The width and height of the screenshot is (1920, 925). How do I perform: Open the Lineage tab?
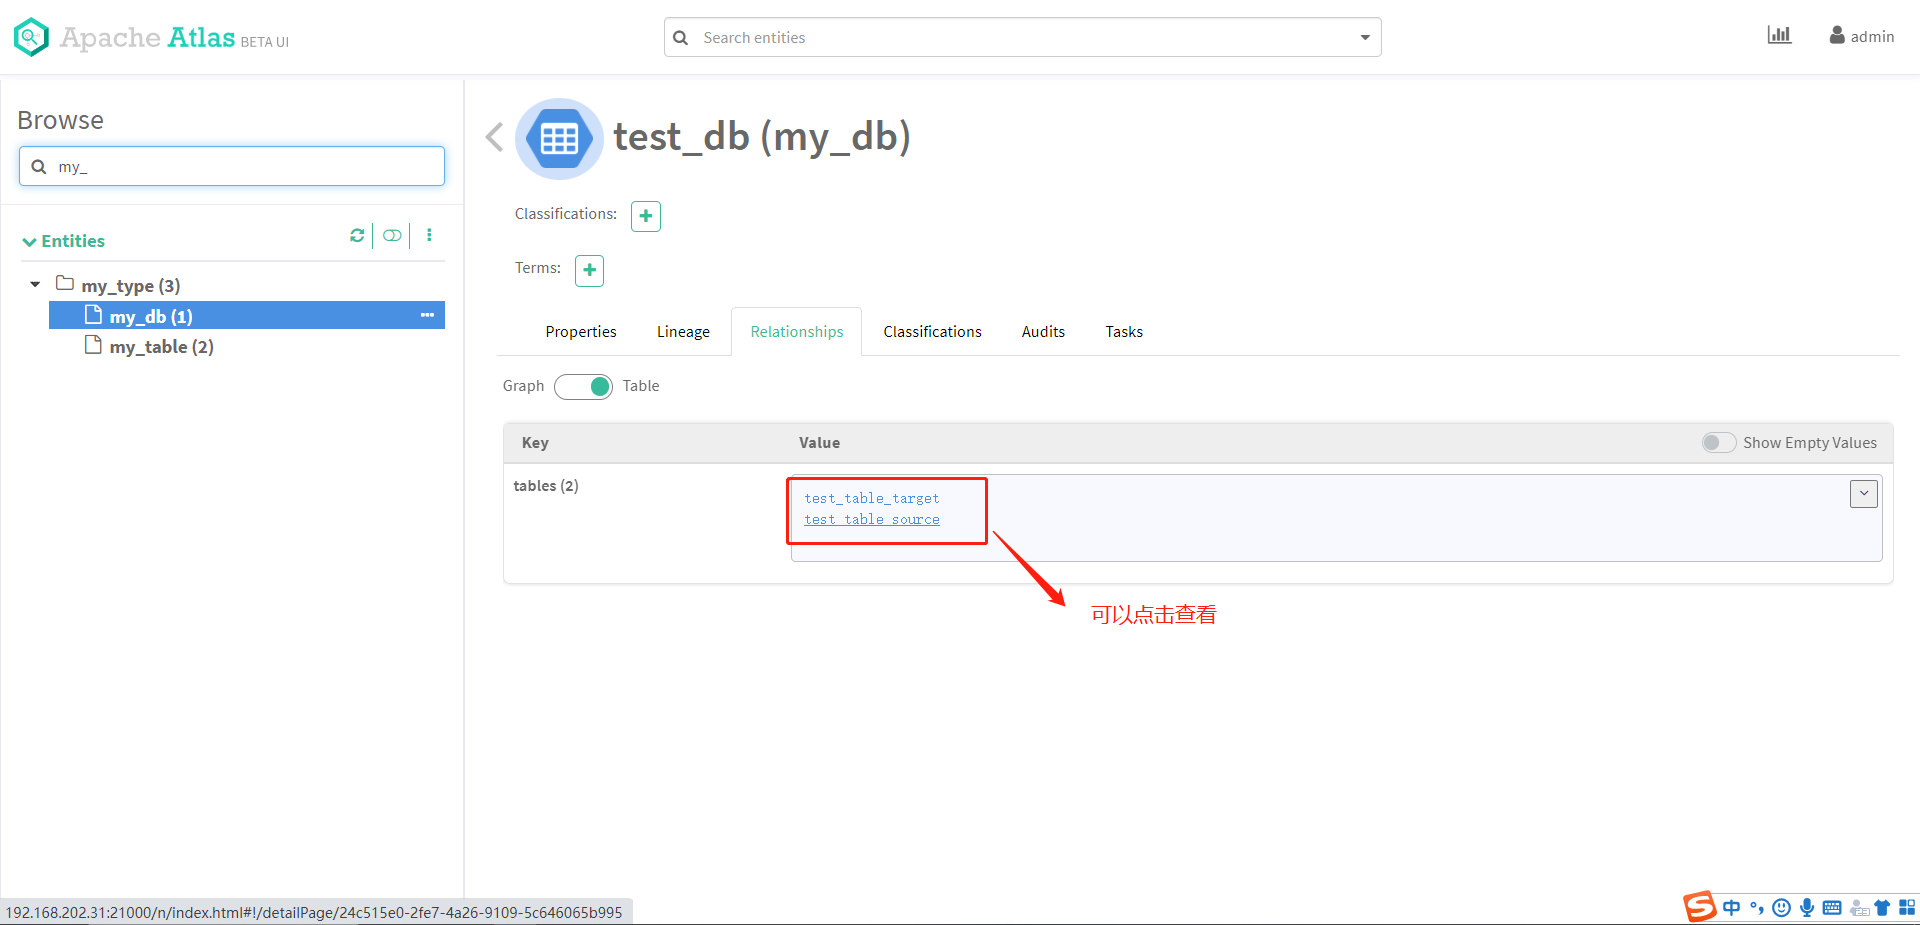[683, 331]
